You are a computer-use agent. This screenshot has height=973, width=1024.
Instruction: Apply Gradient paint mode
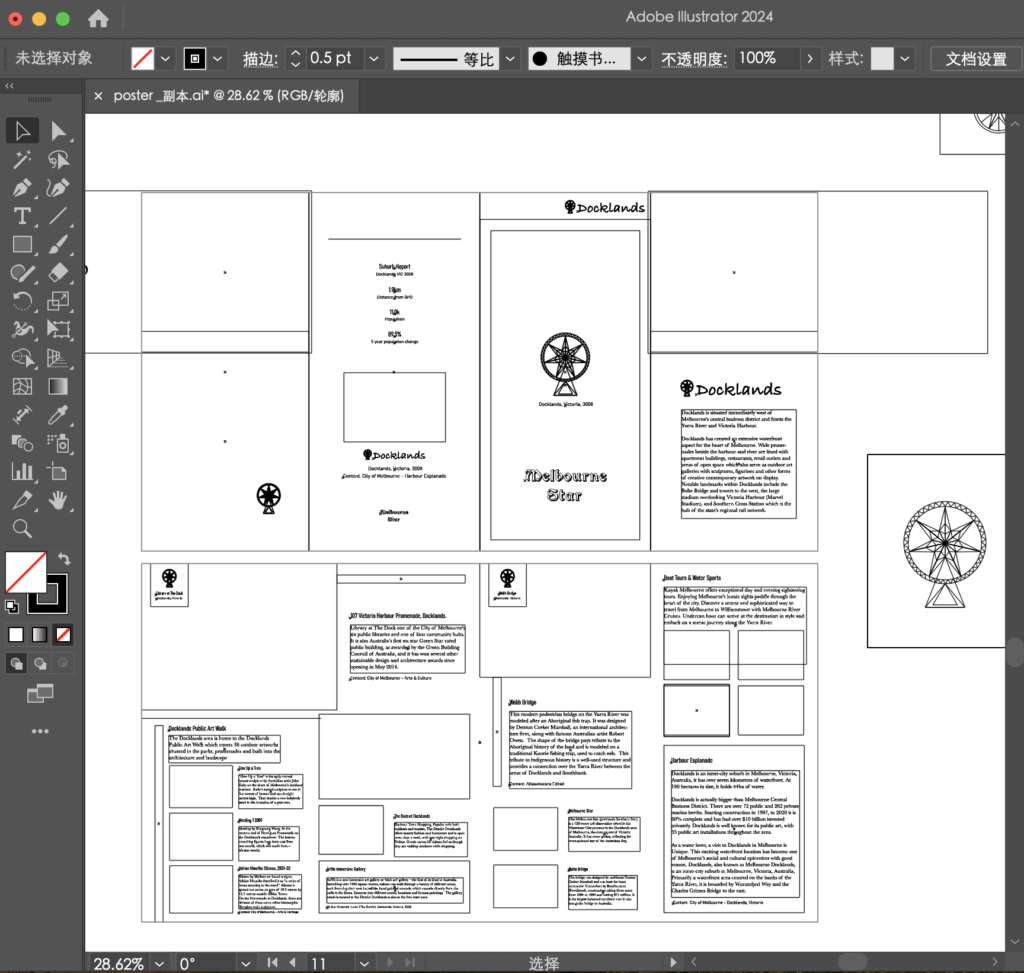[x=40, y=634]
